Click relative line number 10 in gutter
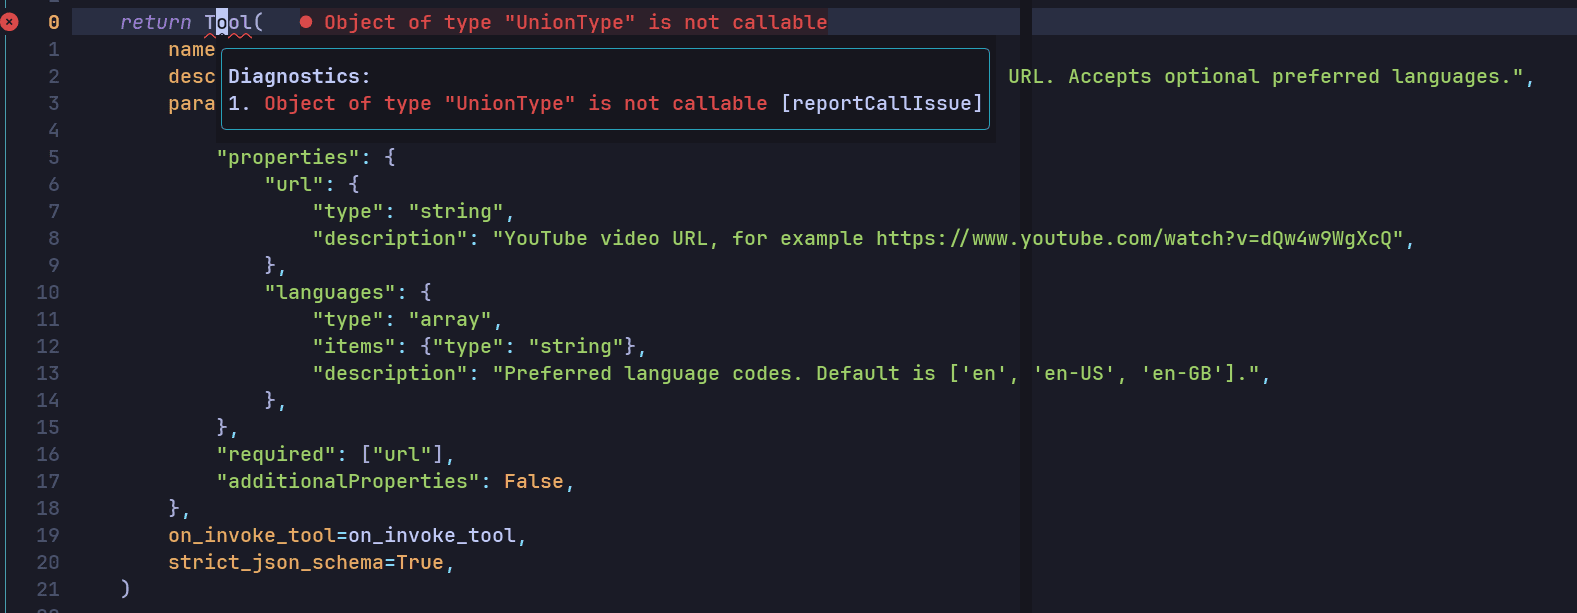Viewport: 1577px width, 613px height. coord(48,292)
